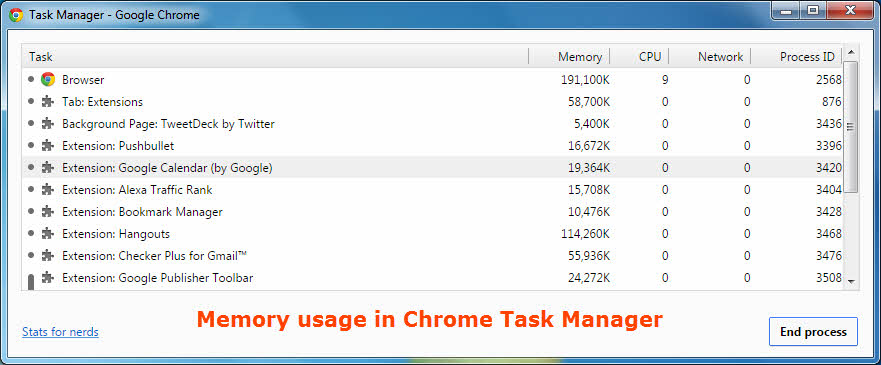Screen dimensions: 881x365
Task: Click puzzle icon of Hangouts extension
Action: click(48, 234)
